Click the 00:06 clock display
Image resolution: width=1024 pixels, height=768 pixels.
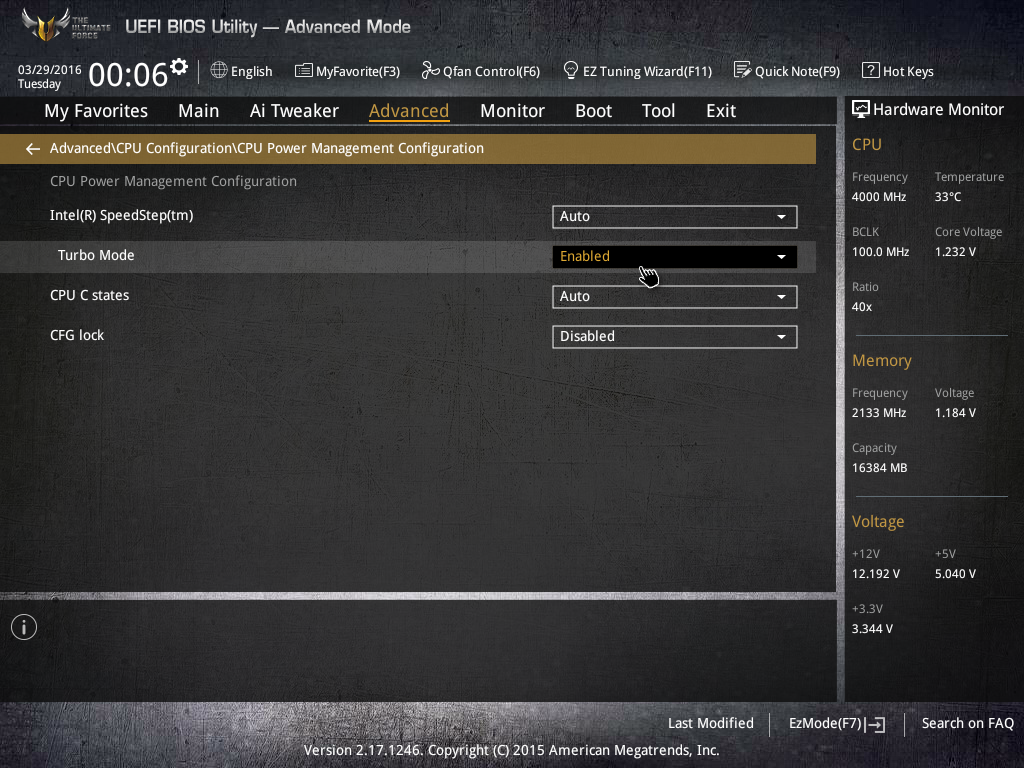tap(128, 74)
